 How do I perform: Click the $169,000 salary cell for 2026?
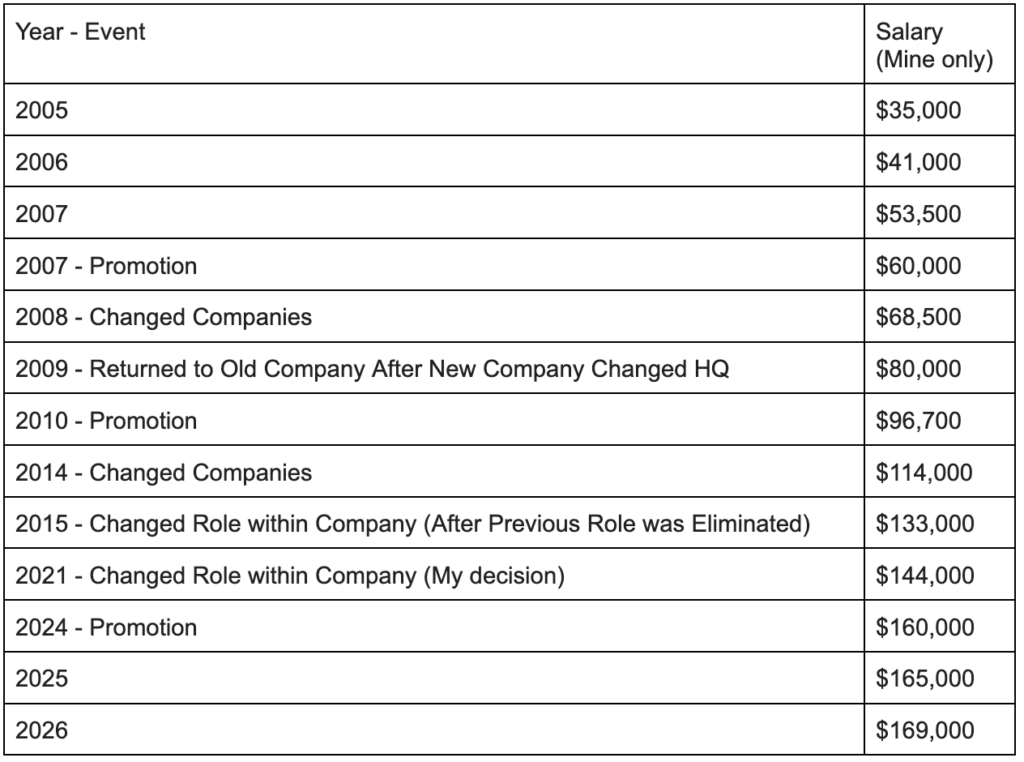[x=940, y=729]
